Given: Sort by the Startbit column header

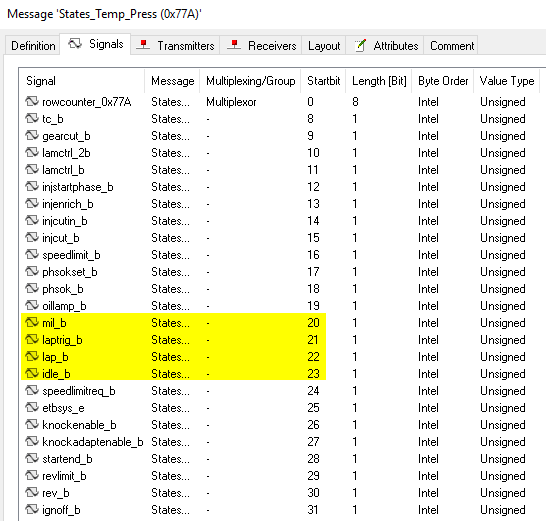Looking at the screenshot, I should [323, 81].
